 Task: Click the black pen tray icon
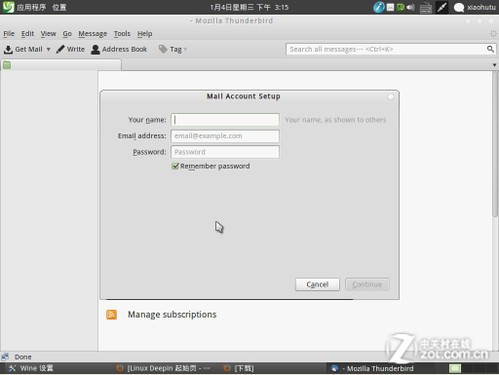(x=442, y=7)
